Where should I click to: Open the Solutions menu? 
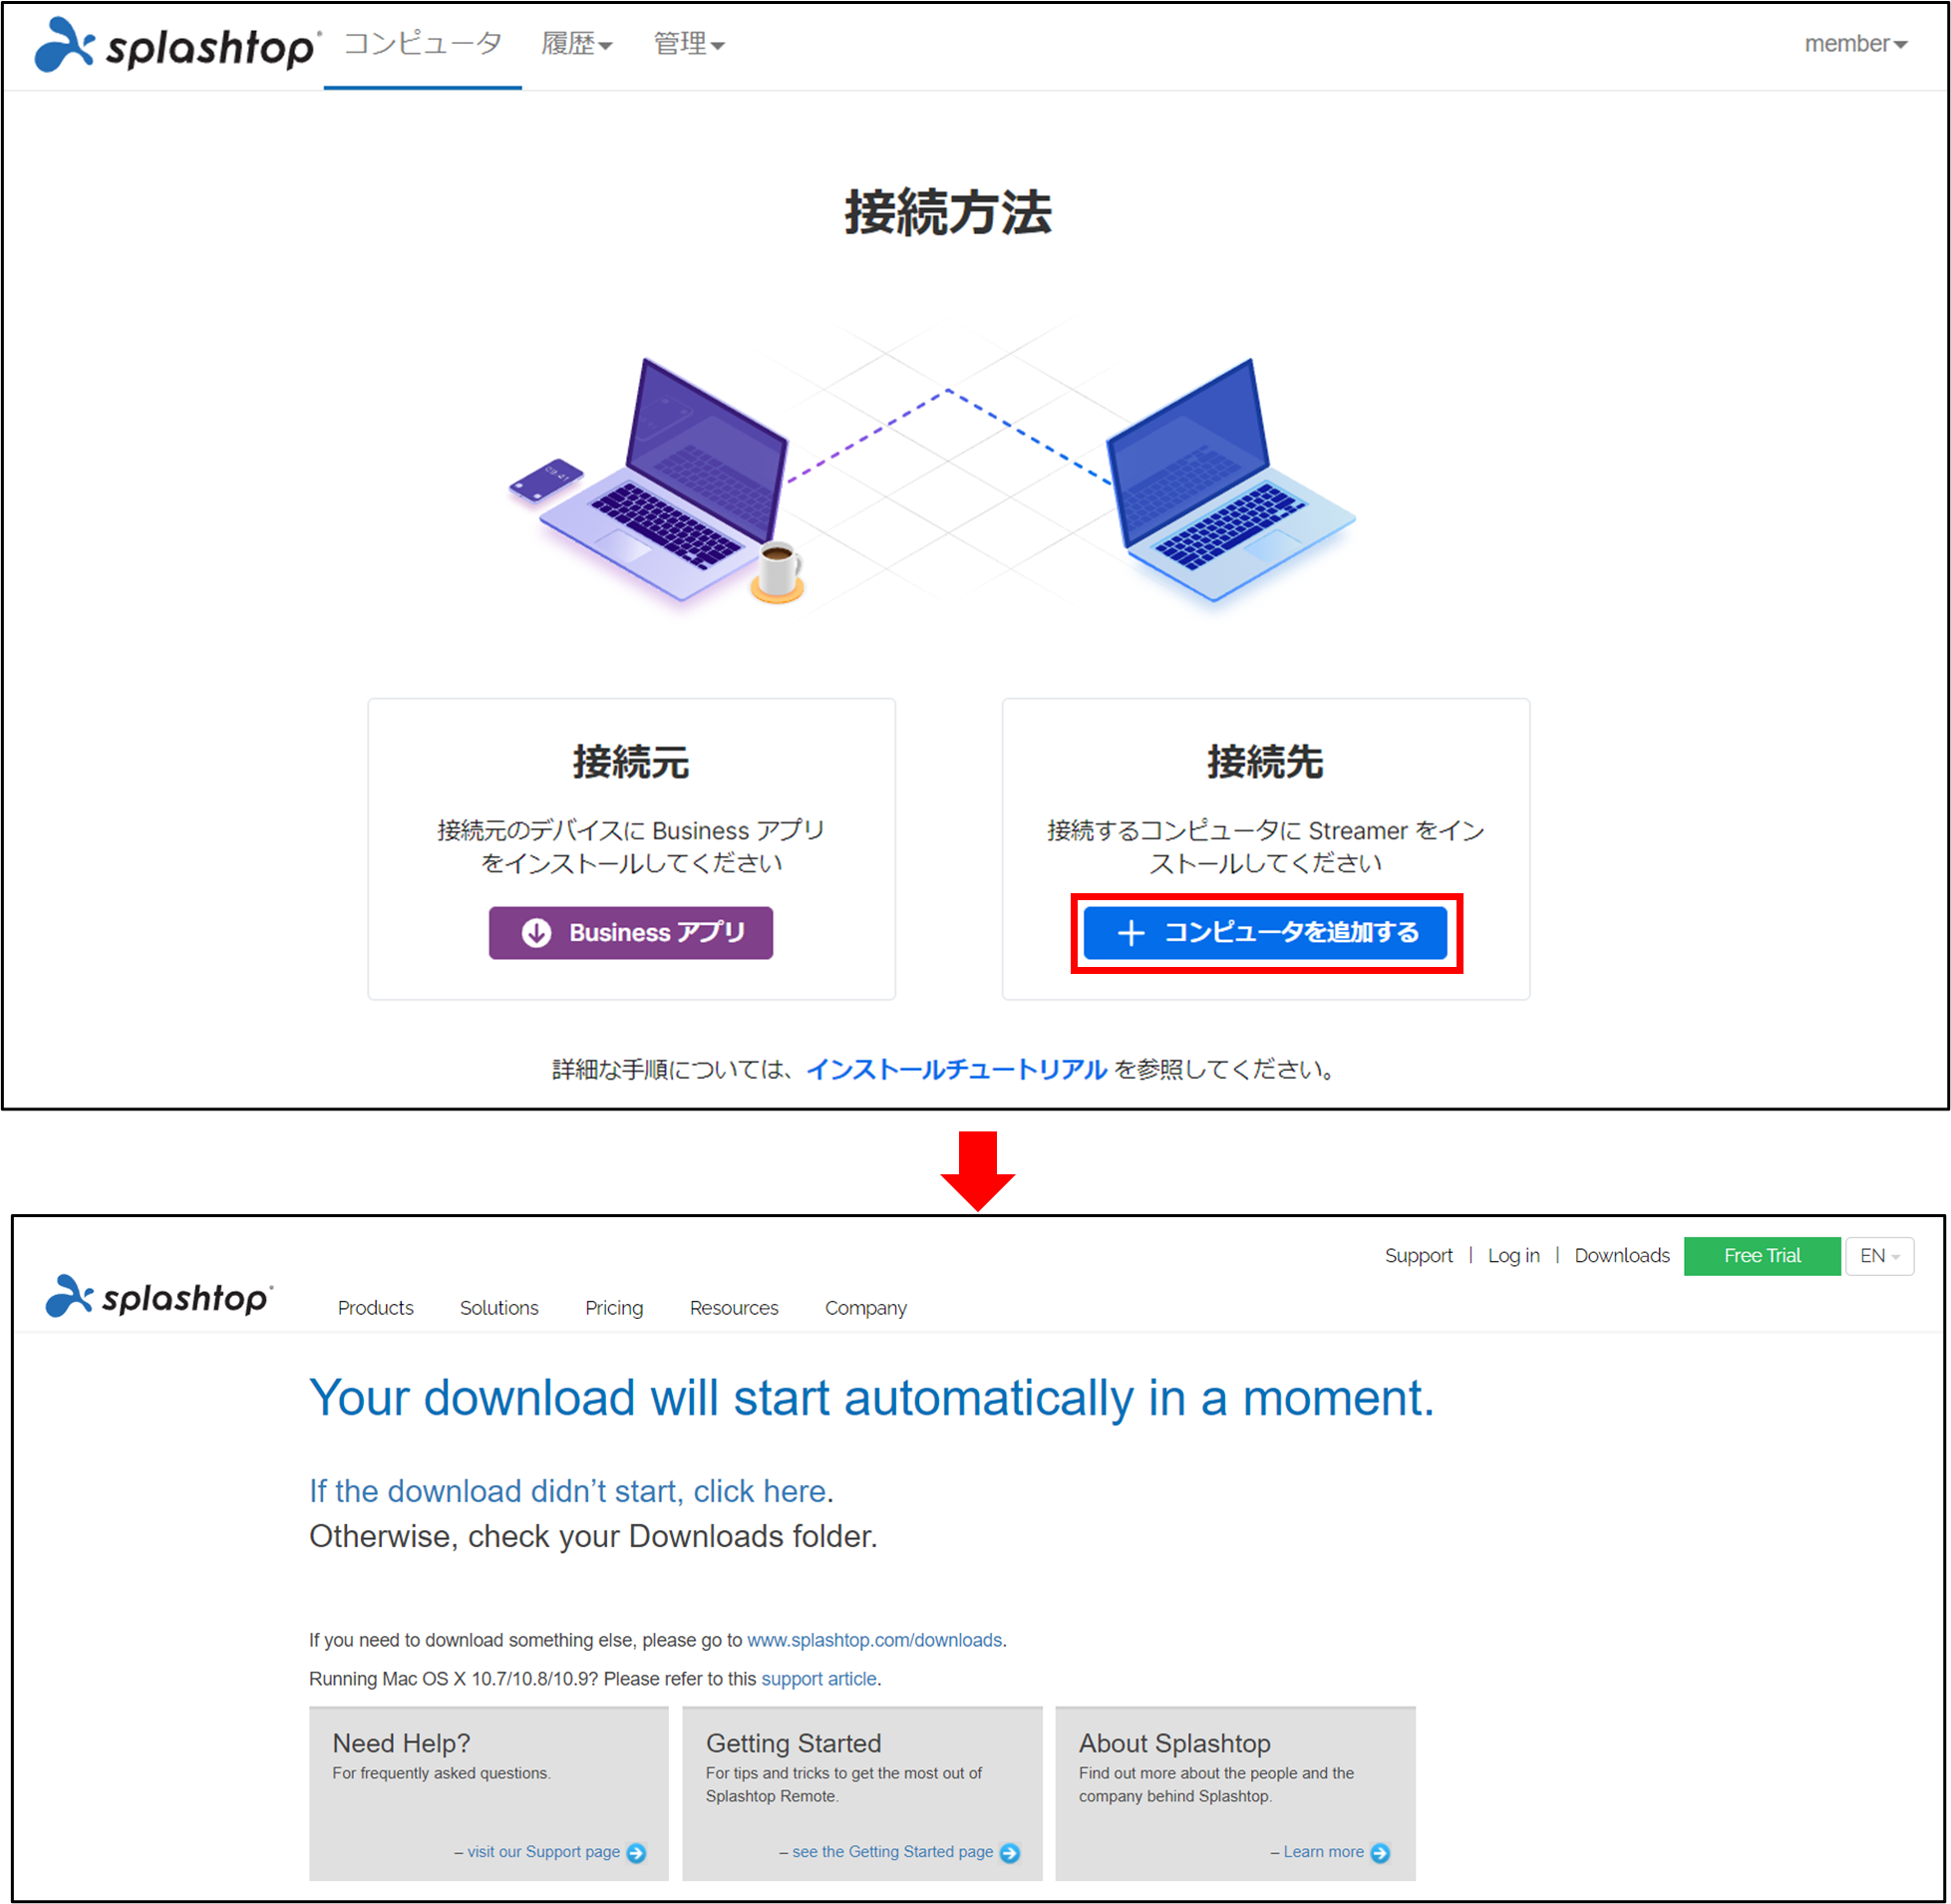click(x=499, y=1307)
